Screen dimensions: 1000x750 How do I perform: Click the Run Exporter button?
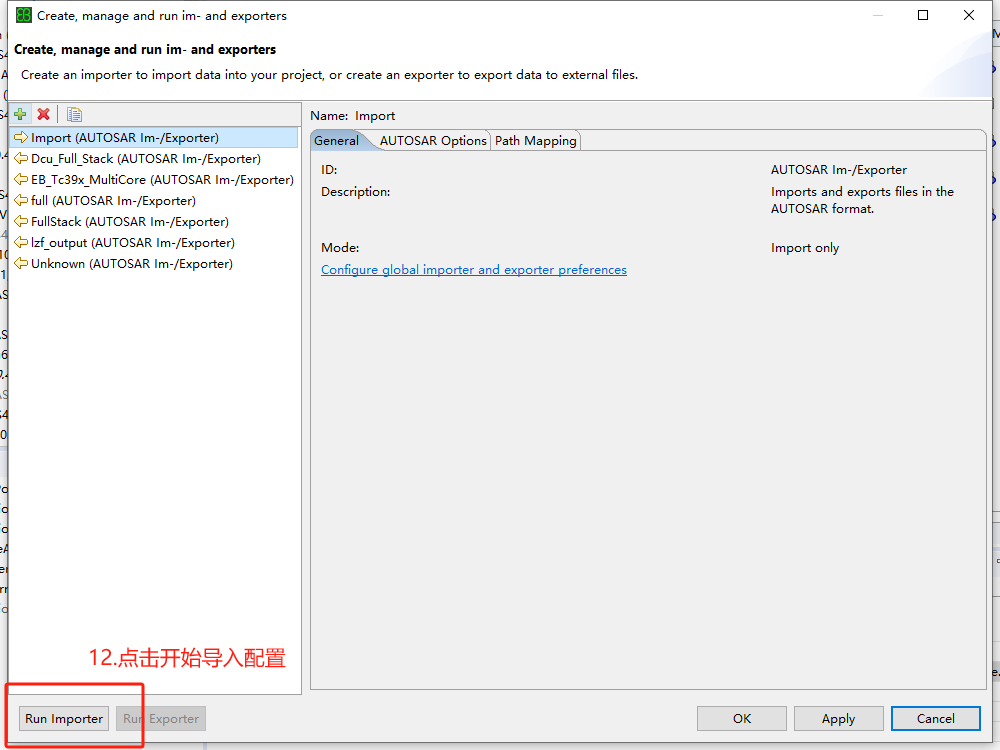click(x=161, y=718)
